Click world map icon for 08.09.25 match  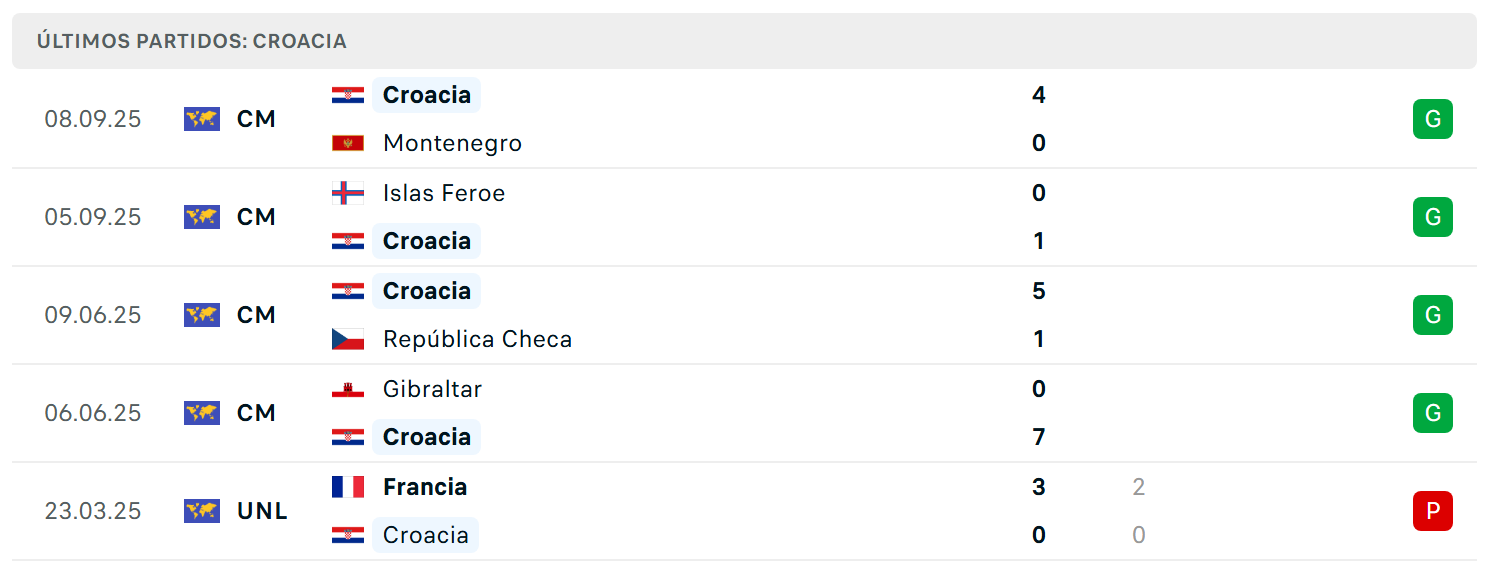202,119
